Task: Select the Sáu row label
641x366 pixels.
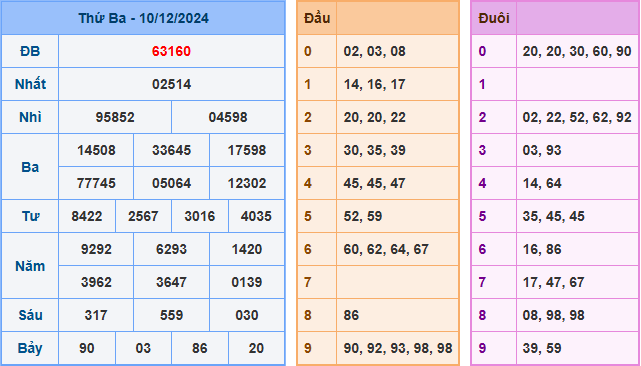Action: 30,315
